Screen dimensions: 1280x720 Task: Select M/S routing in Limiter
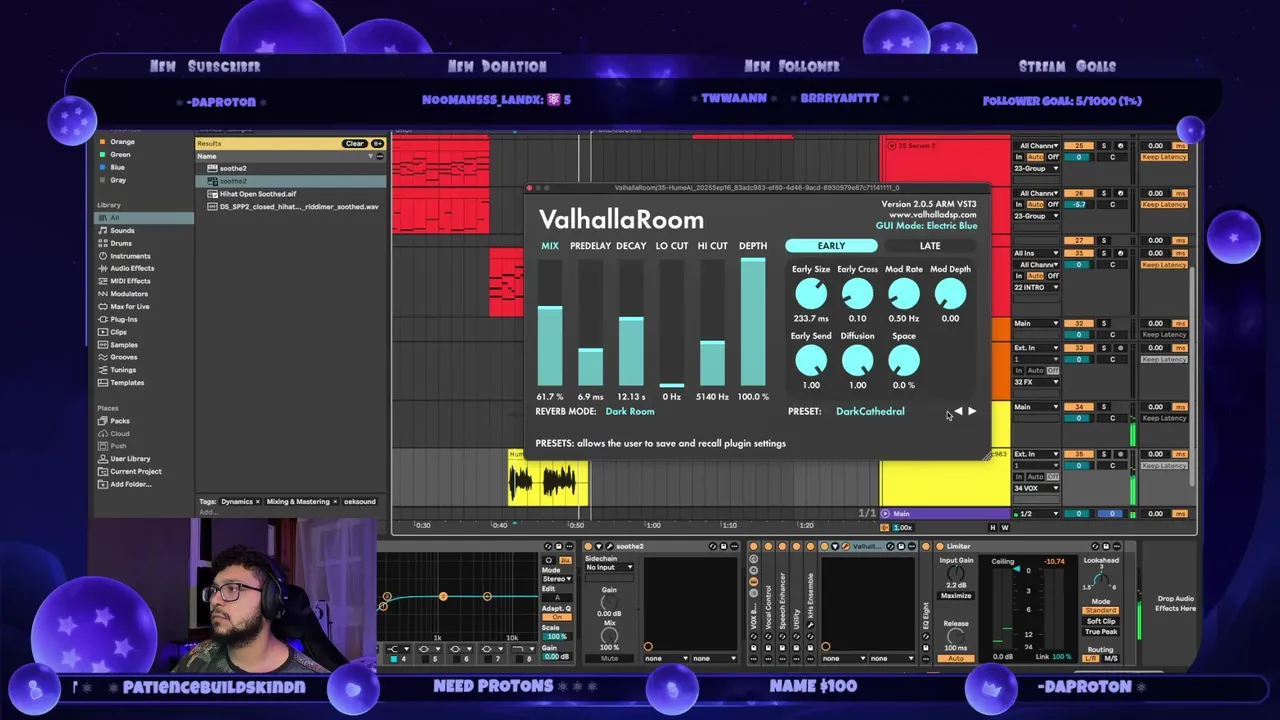[1111, 658]
